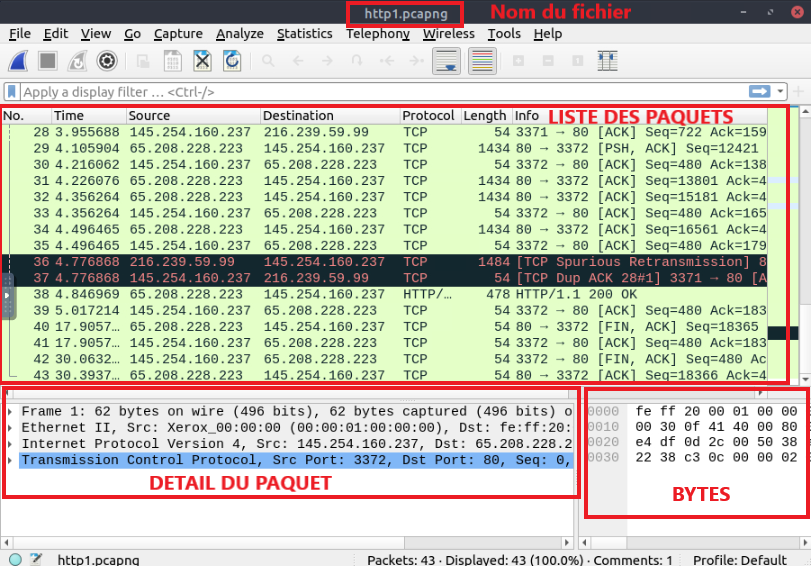Select packet 38 HTTP/1.1 200 OK

click(384, 294)
